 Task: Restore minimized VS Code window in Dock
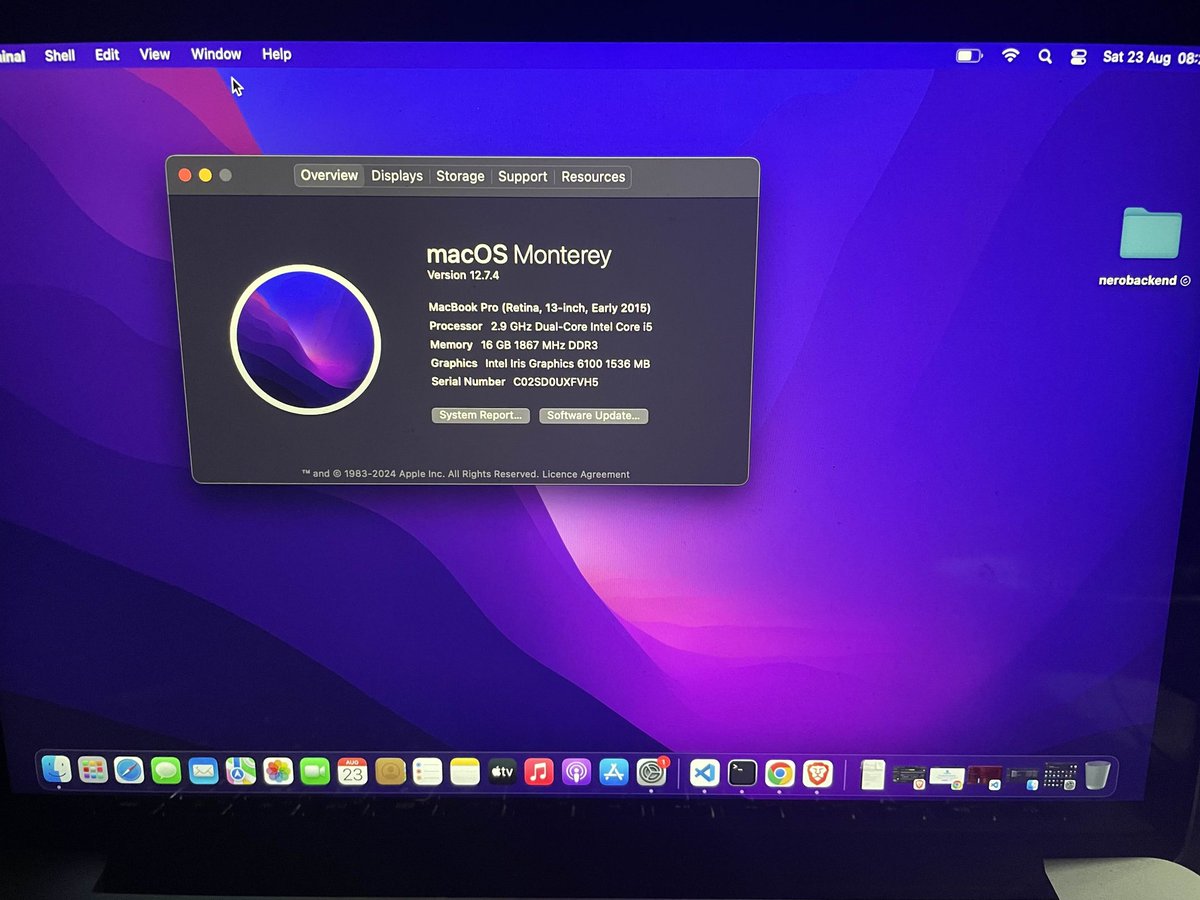tap(985, 777)
